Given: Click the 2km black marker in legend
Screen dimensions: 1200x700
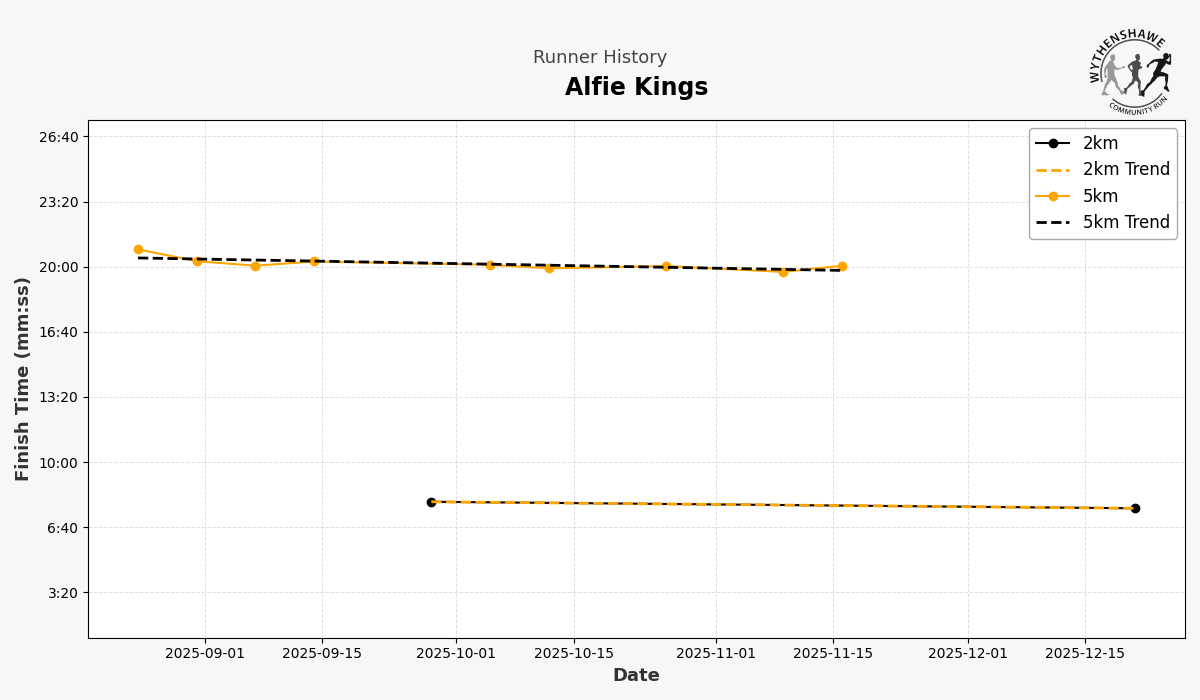Looking at the screenshot, I should tap(1053, 143).
